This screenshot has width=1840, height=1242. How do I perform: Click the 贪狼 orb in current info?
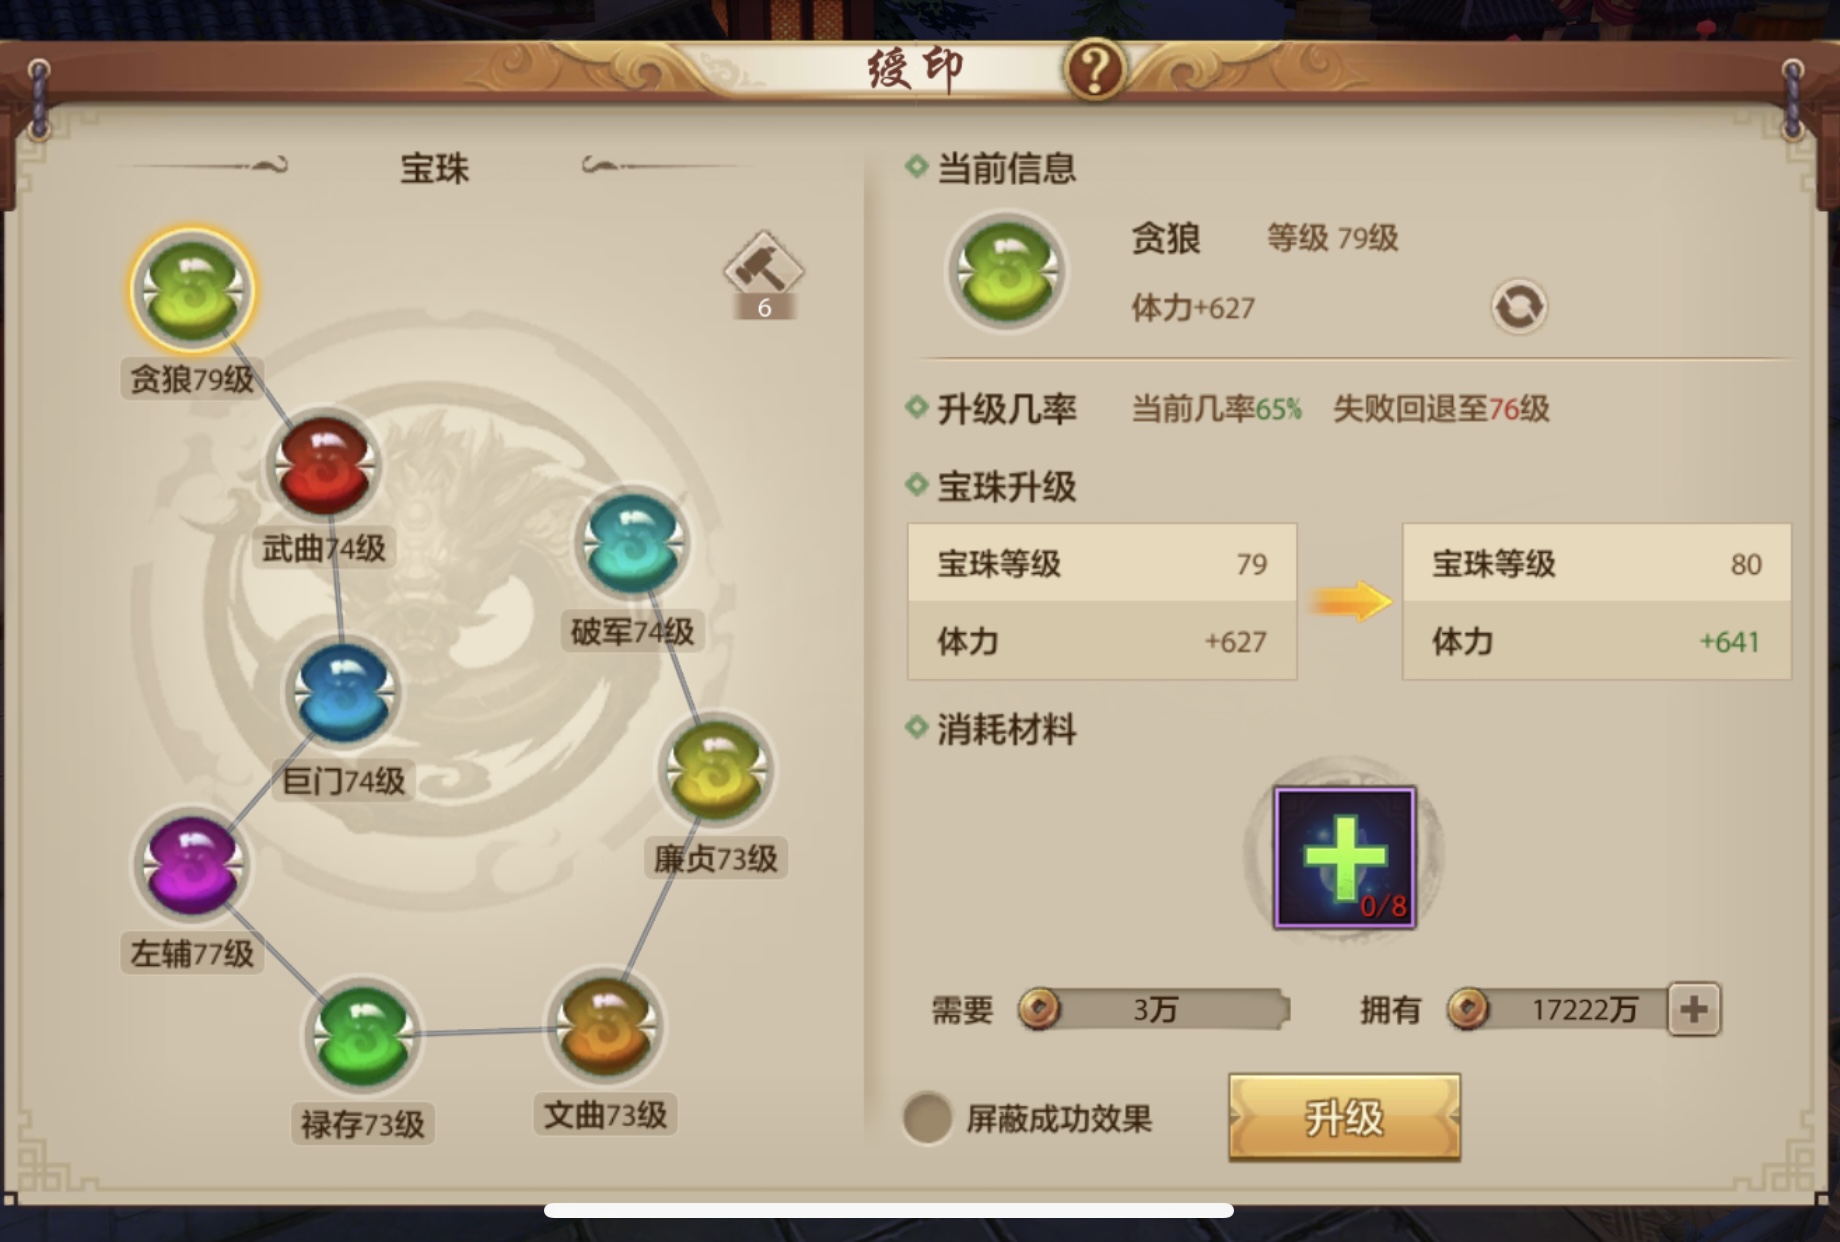pos(1007,272)
